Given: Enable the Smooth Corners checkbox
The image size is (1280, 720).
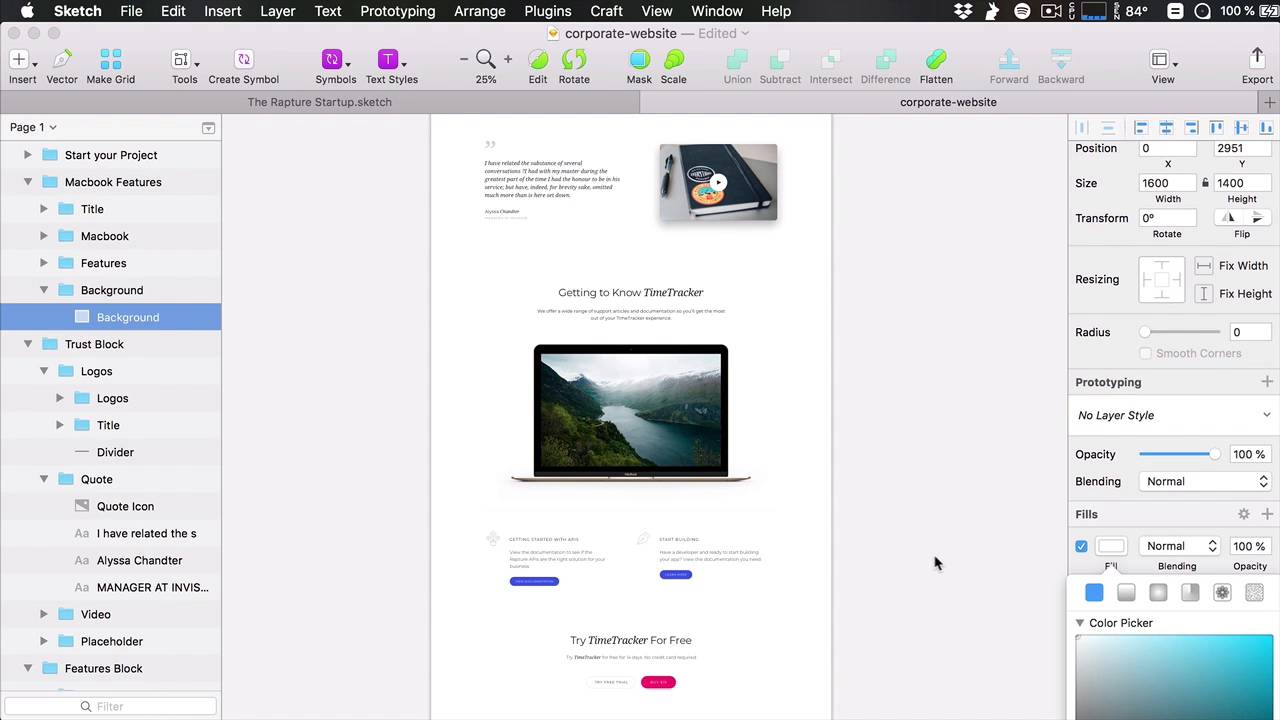Looking at the screenshot, I should 1145,353.
